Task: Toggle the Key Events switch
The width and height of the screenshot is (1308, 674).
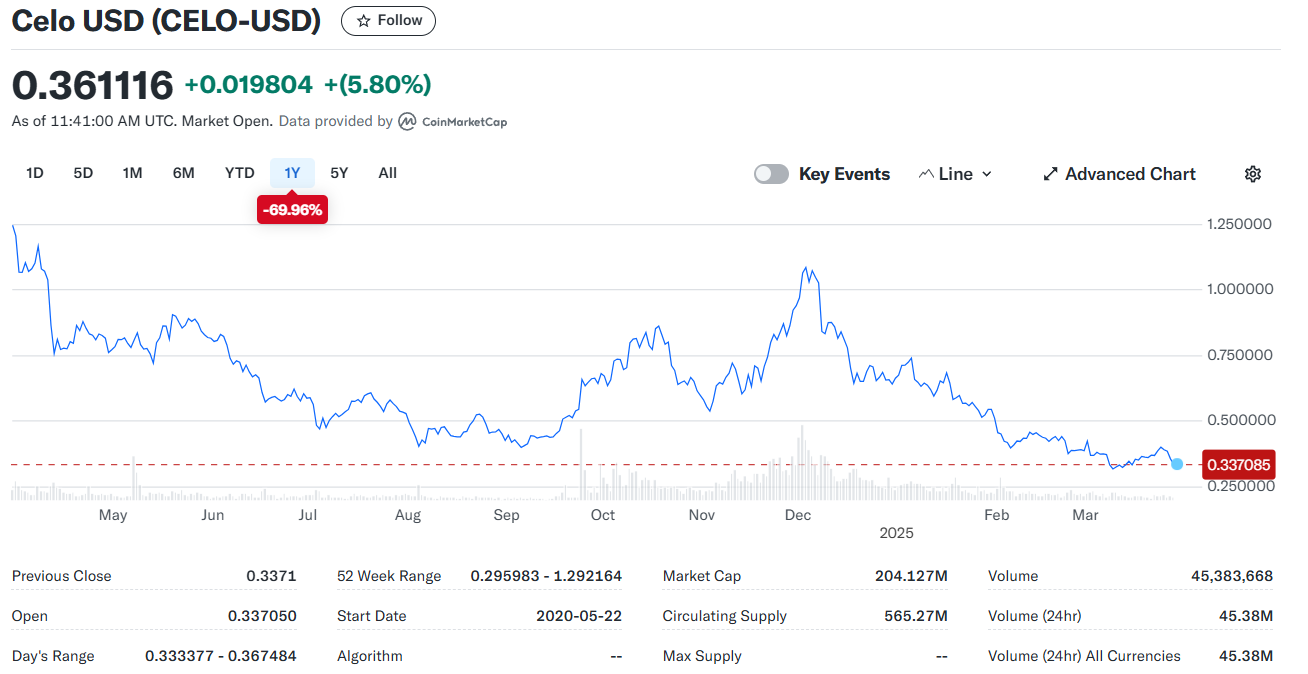Action: (771, 174)
